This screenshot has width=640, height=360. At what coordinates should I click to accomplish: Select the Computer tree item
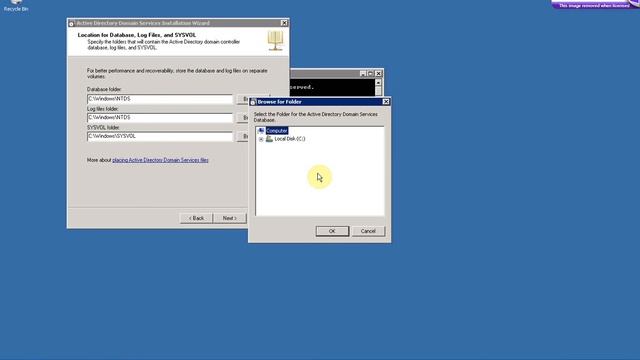click(x=277, y=131)
